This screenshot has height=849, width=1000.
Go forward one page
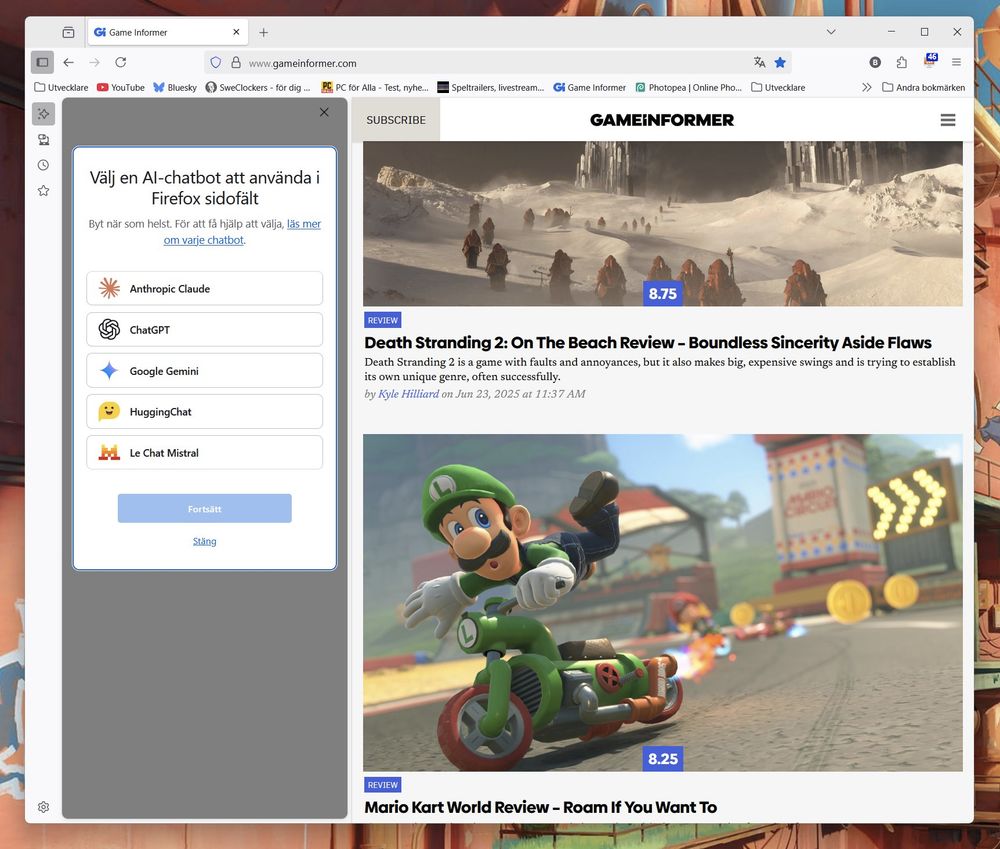(94, 63)
